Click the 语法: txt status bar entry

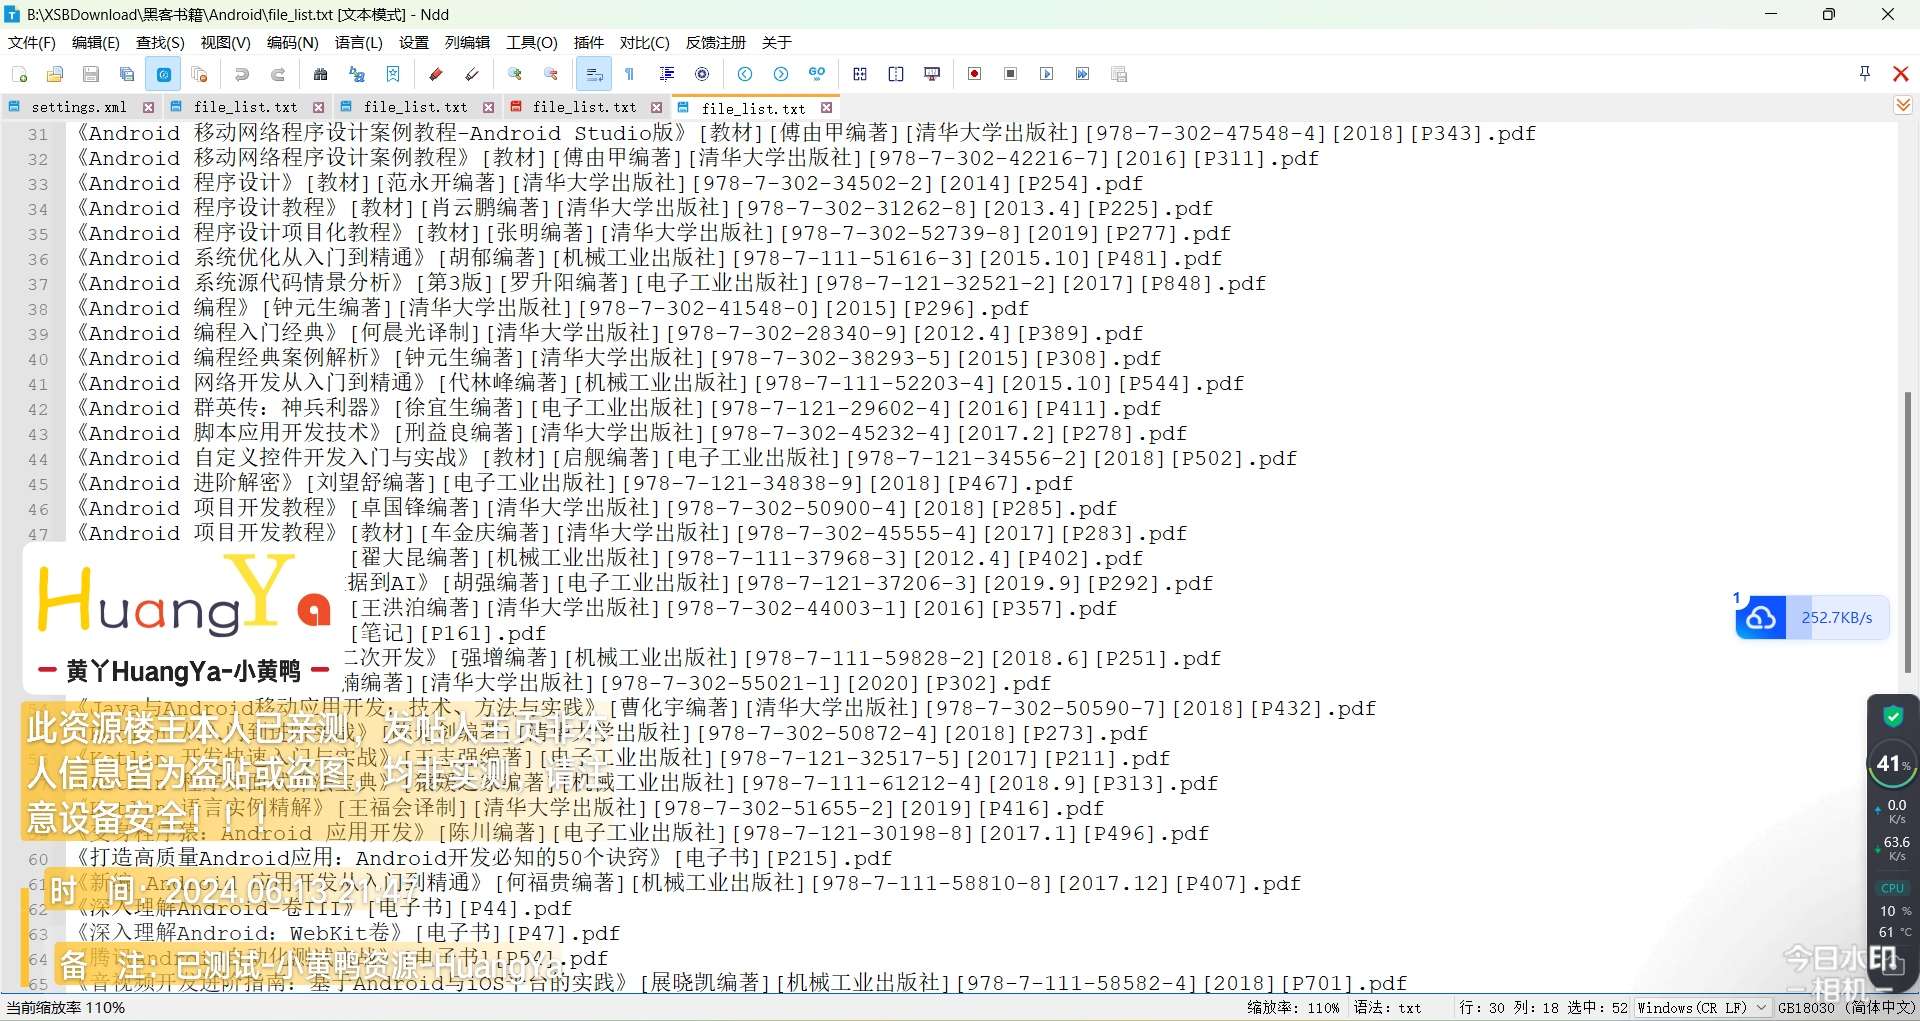tap(1388, 1008)
